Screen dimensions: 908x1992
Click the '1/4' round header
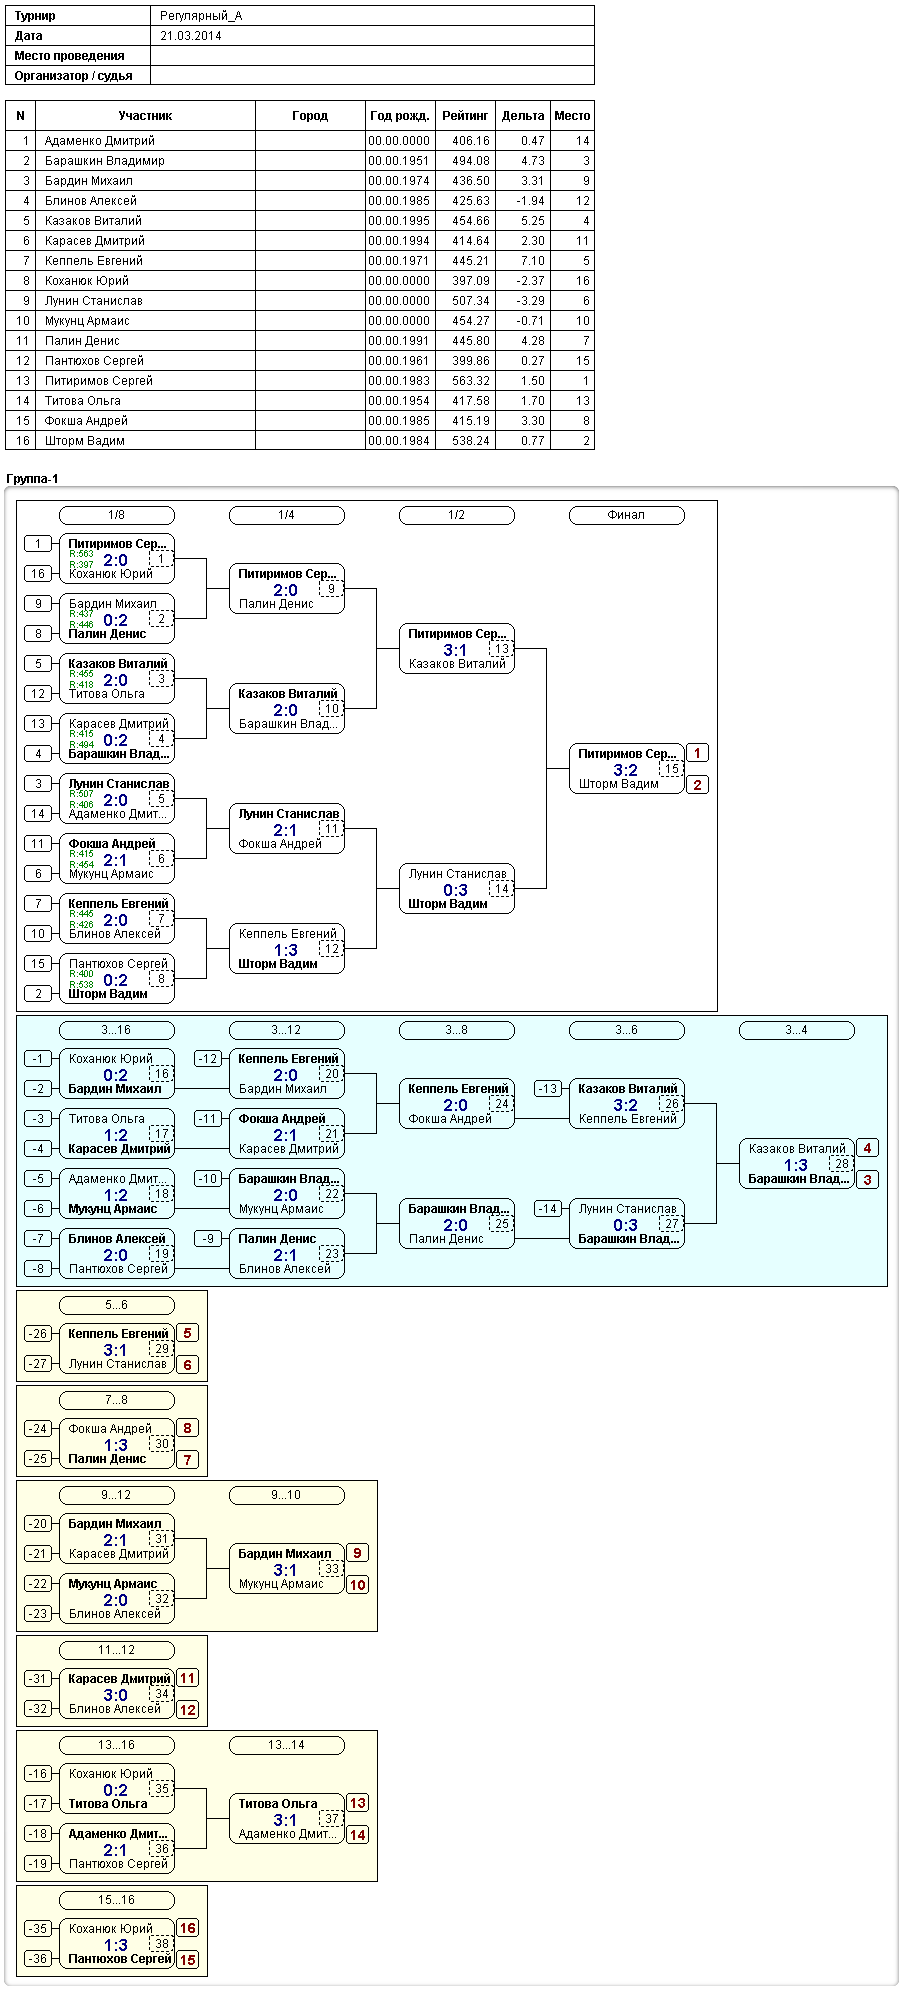[287, 515]
